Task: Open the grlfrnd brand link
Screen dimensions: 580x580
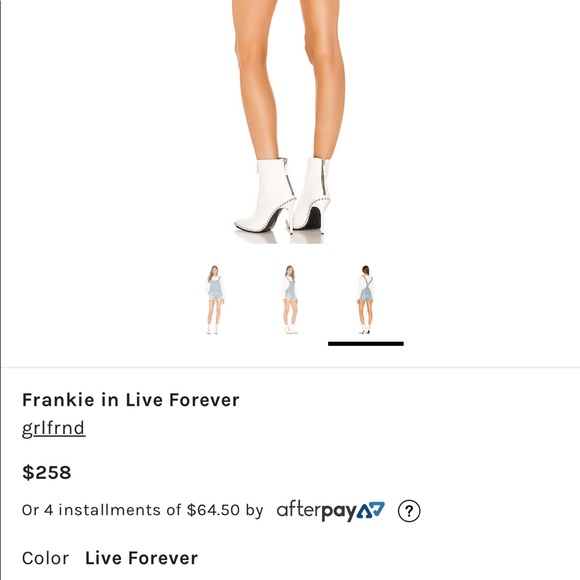Action: tap(53, 428)
